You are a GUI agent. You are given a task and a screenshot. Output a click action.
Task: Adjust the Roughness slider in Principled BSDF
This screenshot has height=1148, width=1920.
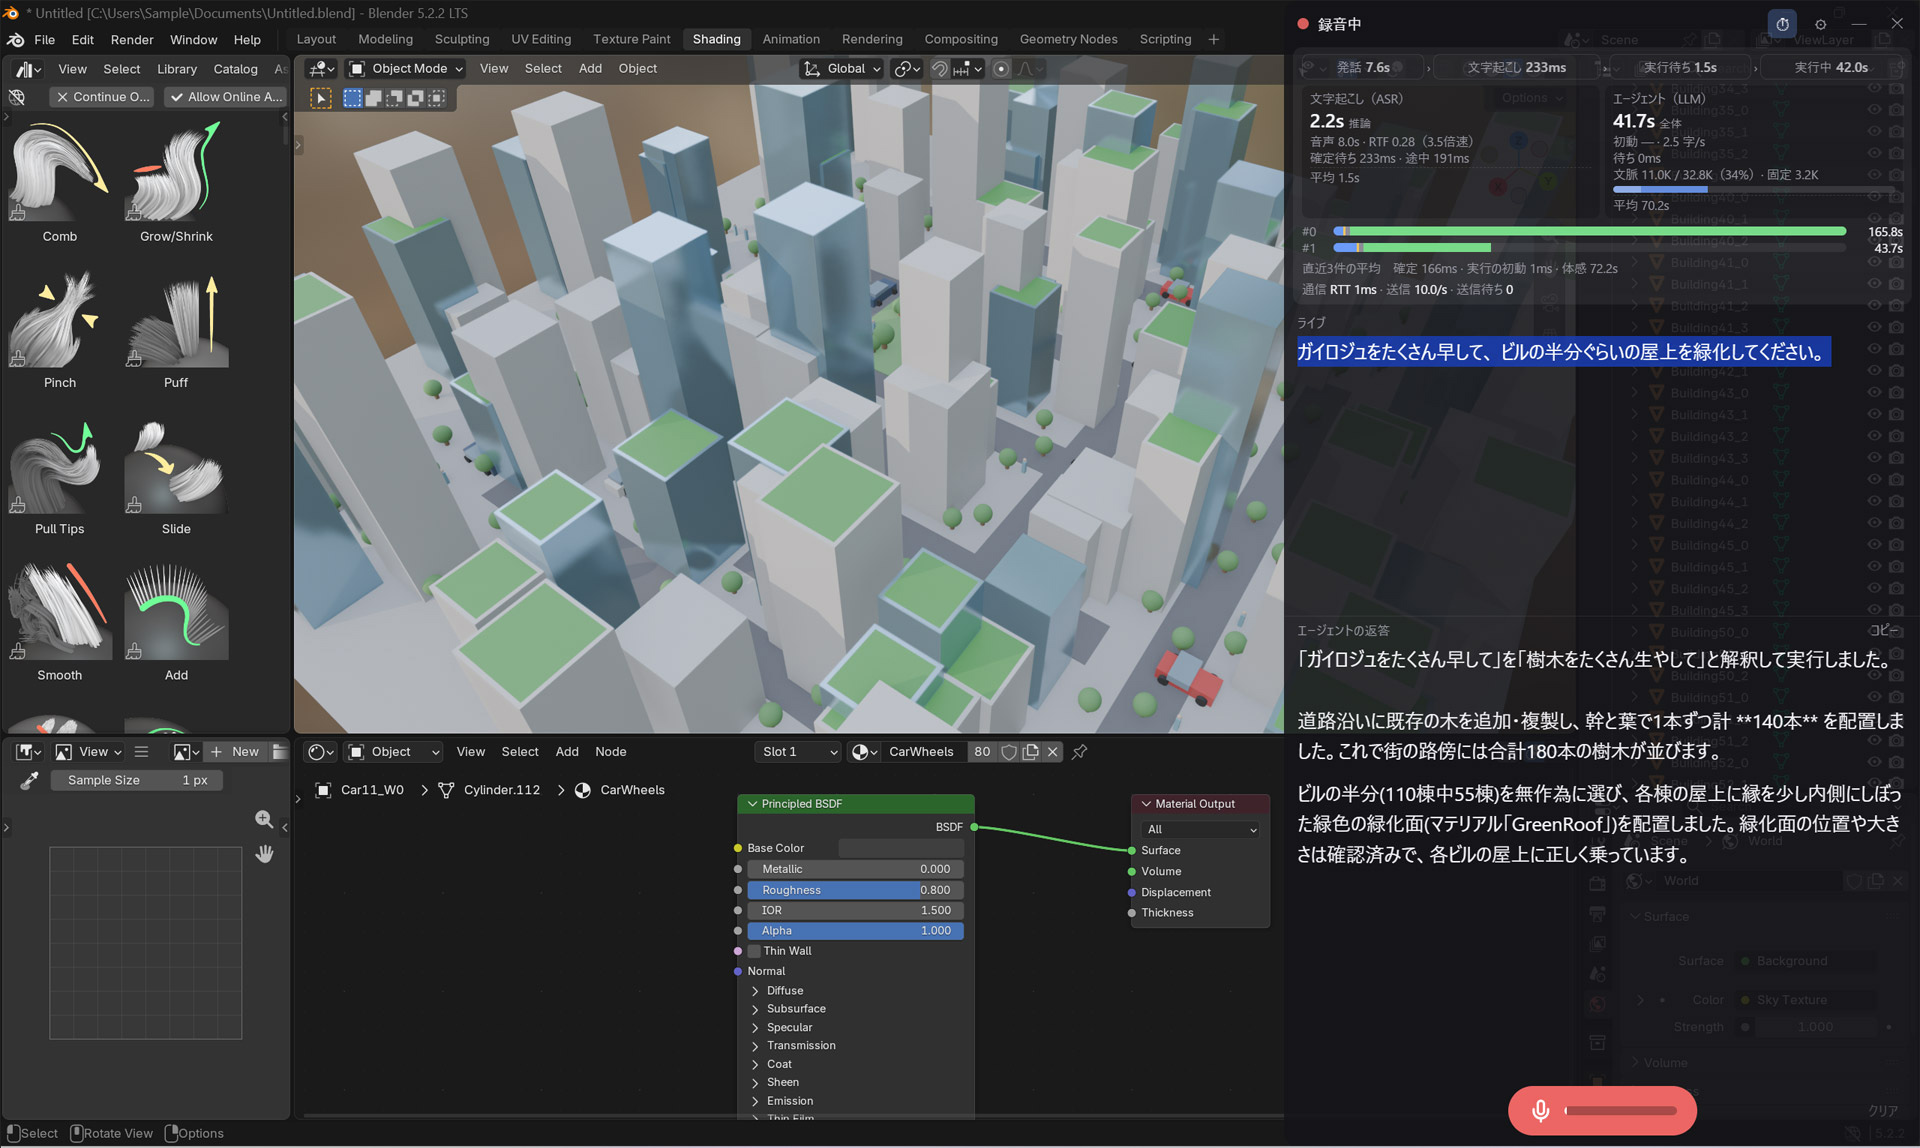tap(855, 889)
